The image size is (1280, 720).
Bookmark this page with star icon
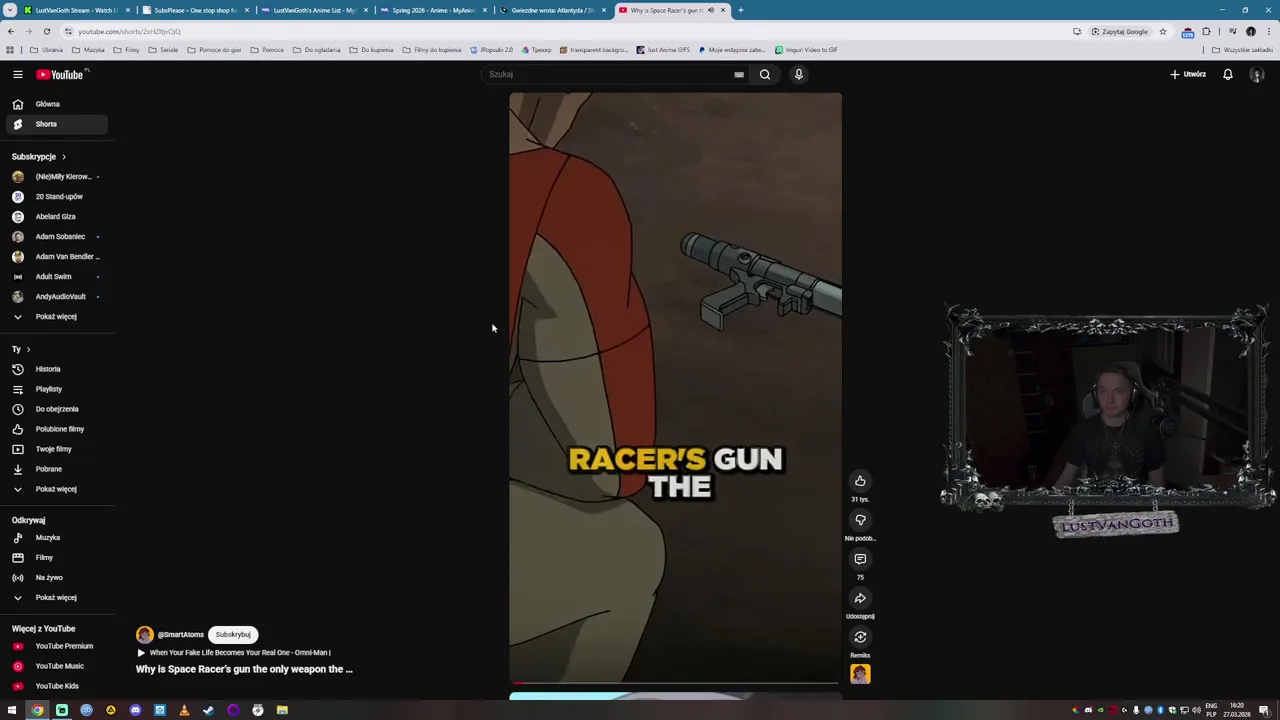pyautogui.click(x=1162, y=31)
